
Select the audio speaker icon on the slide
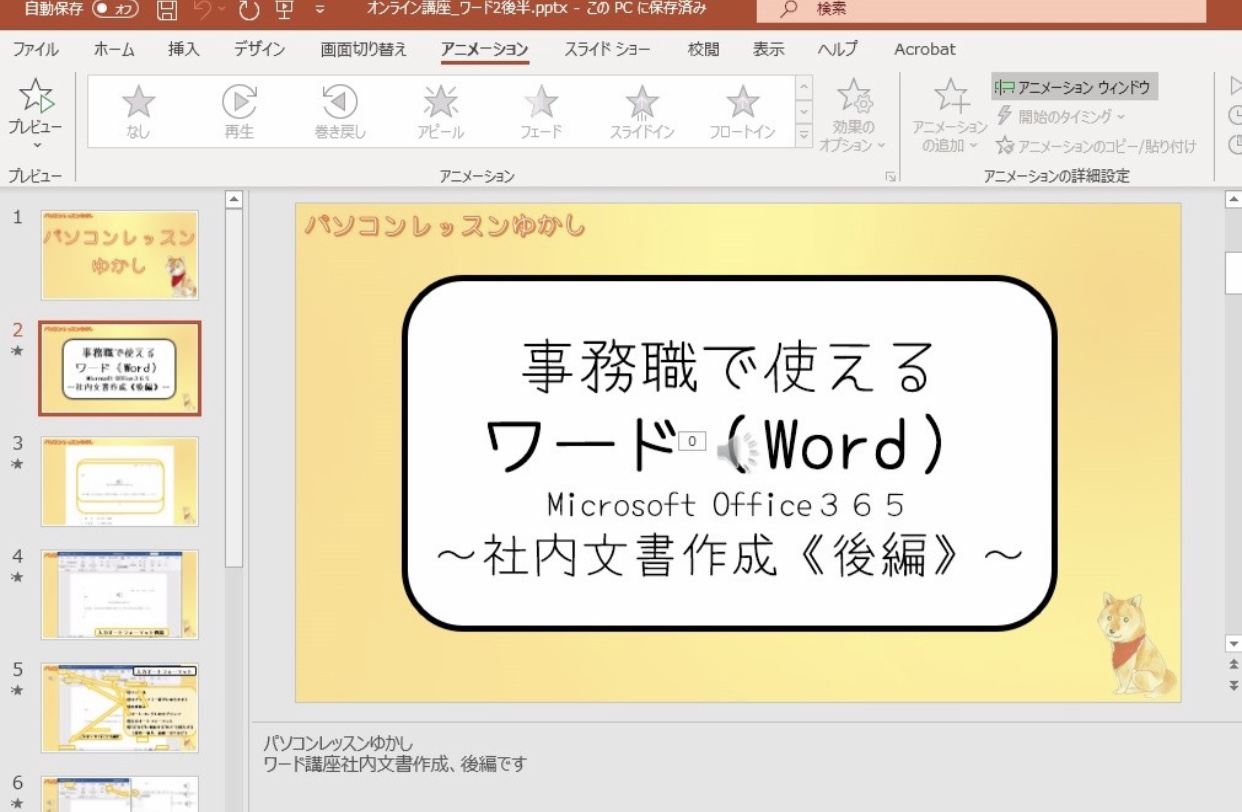tap(738, 452)
